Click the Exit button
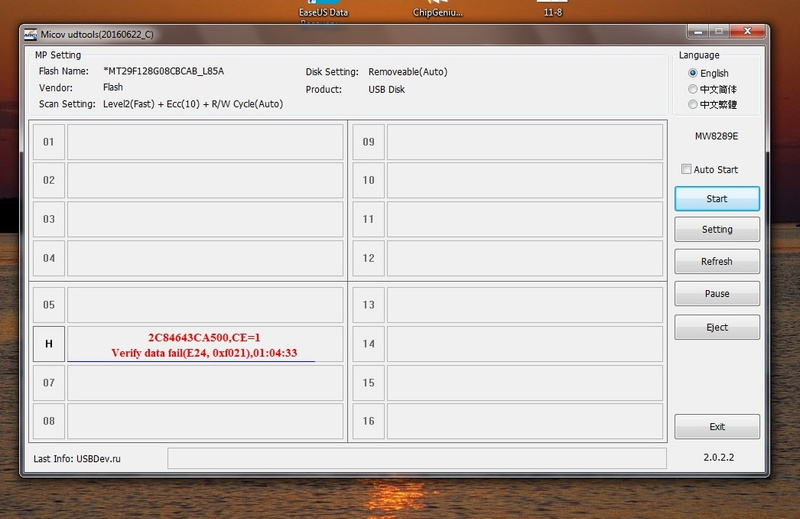The image size is (800, 519). coord(717,427)
